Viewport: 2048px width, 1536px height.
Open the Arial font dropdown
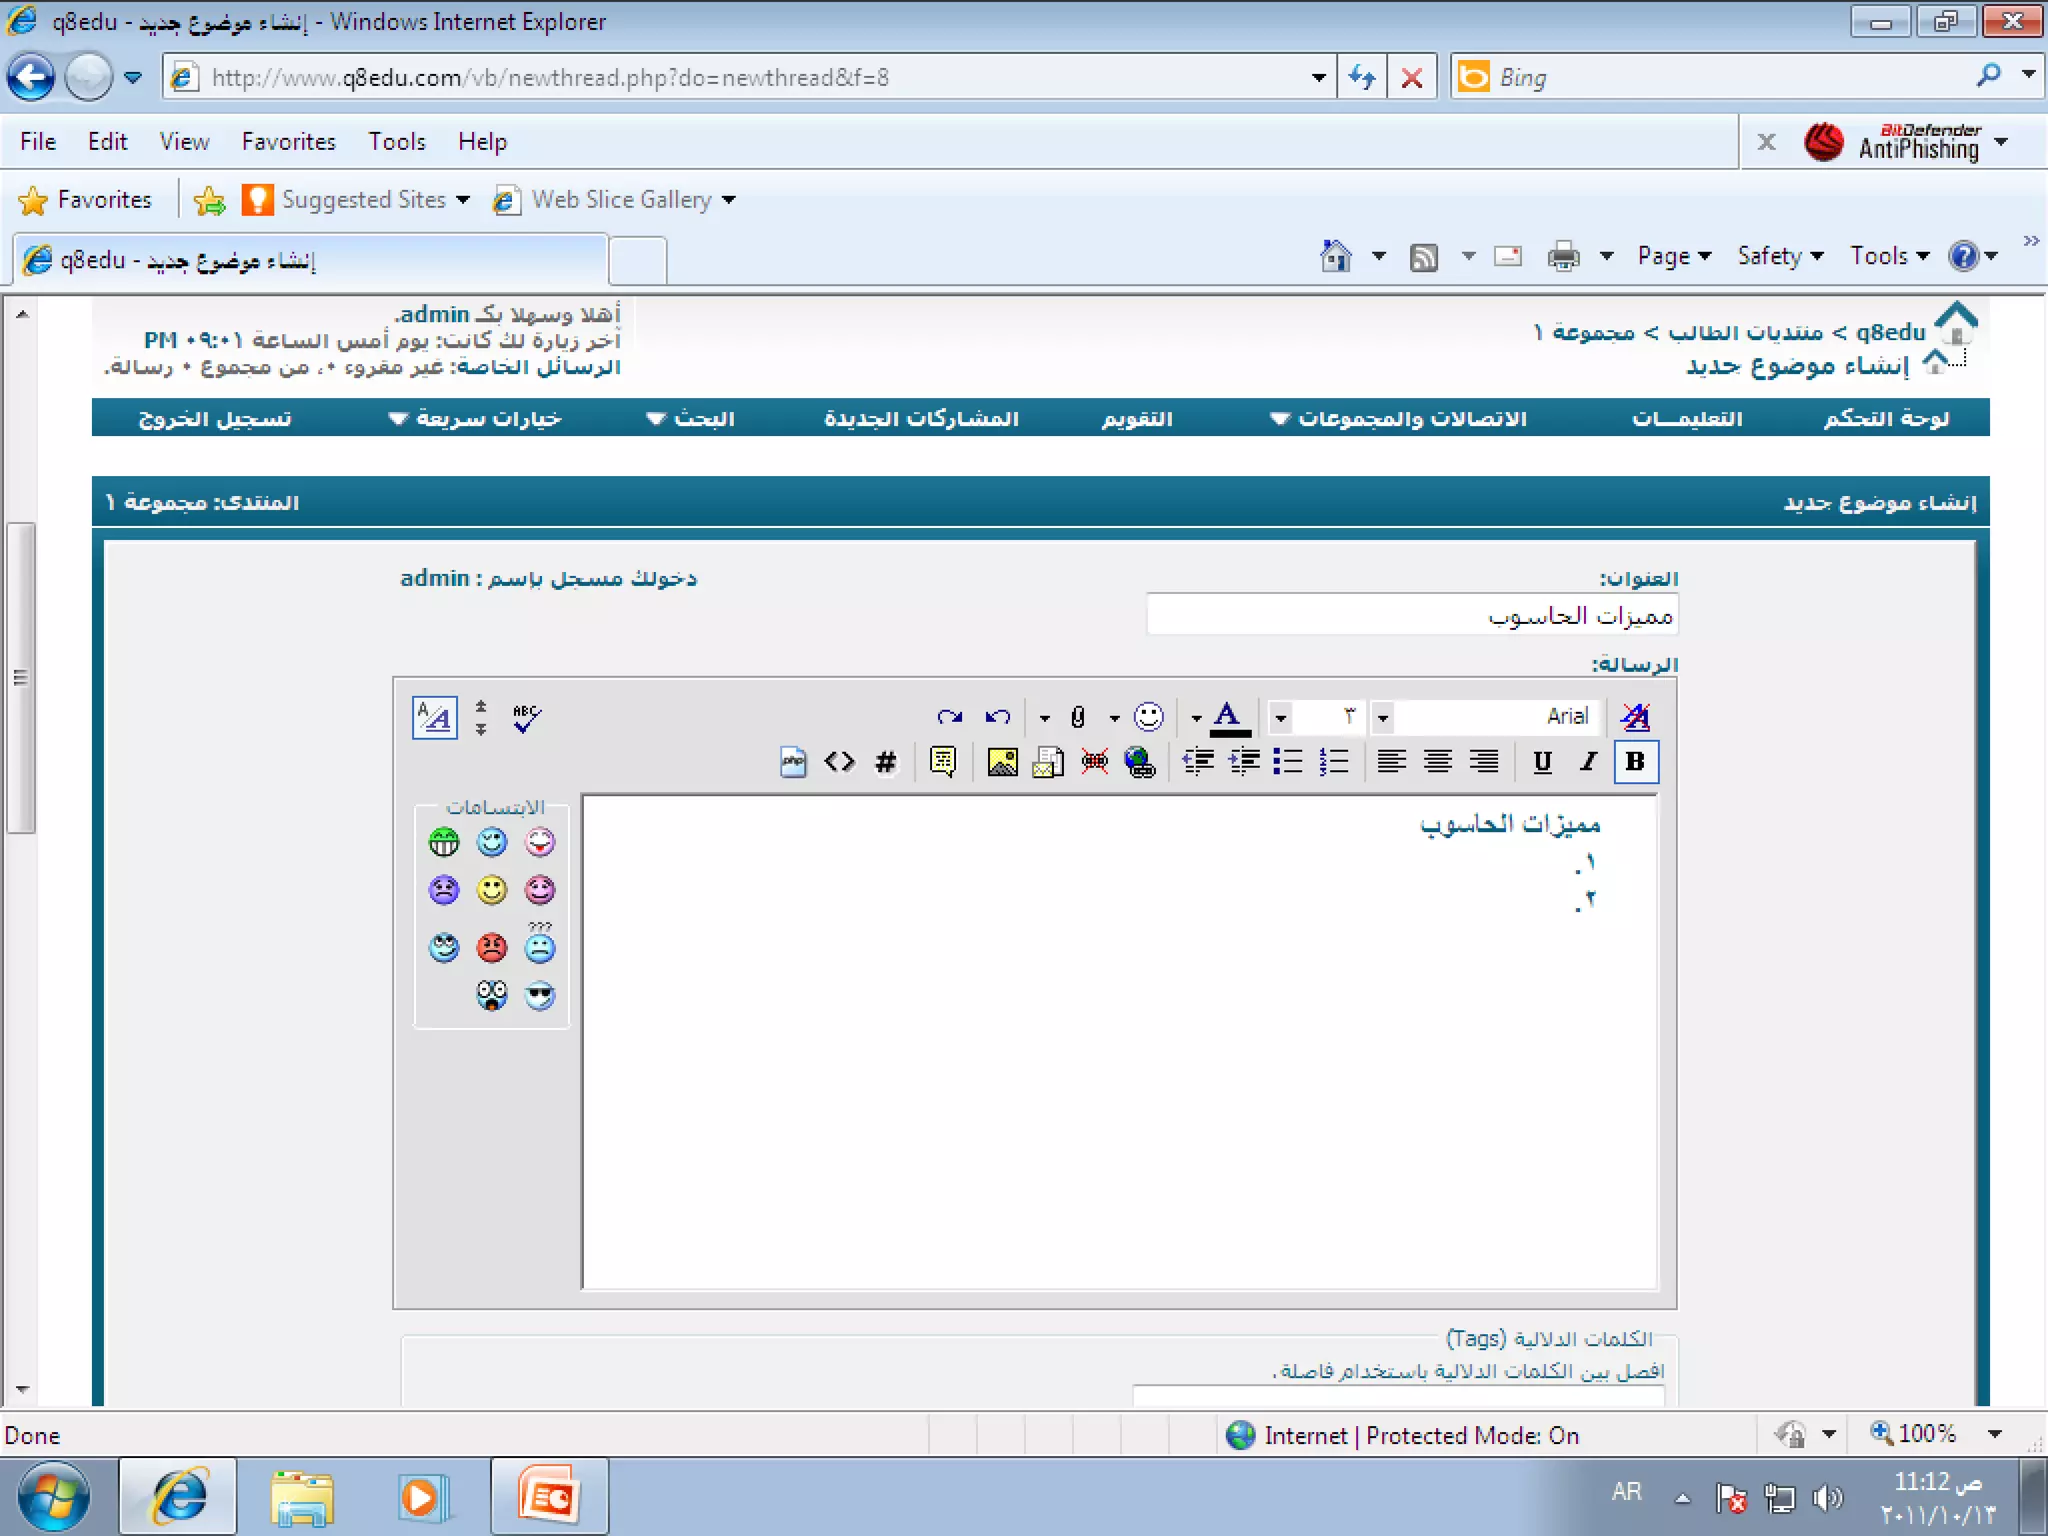pos(1383,717)
